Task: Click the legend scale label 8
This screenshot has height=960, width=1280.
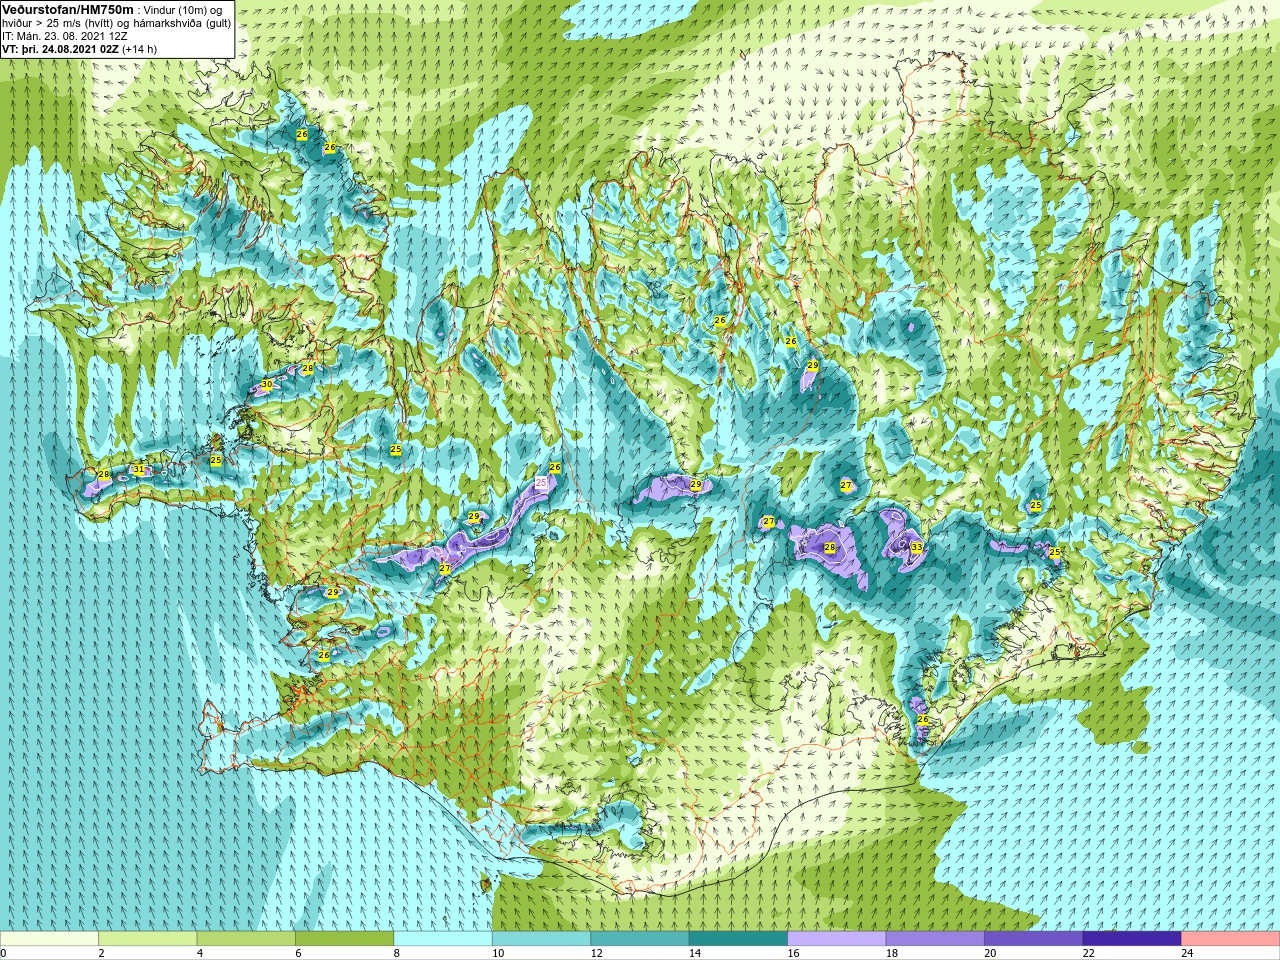Action: (x=397, y=953)
